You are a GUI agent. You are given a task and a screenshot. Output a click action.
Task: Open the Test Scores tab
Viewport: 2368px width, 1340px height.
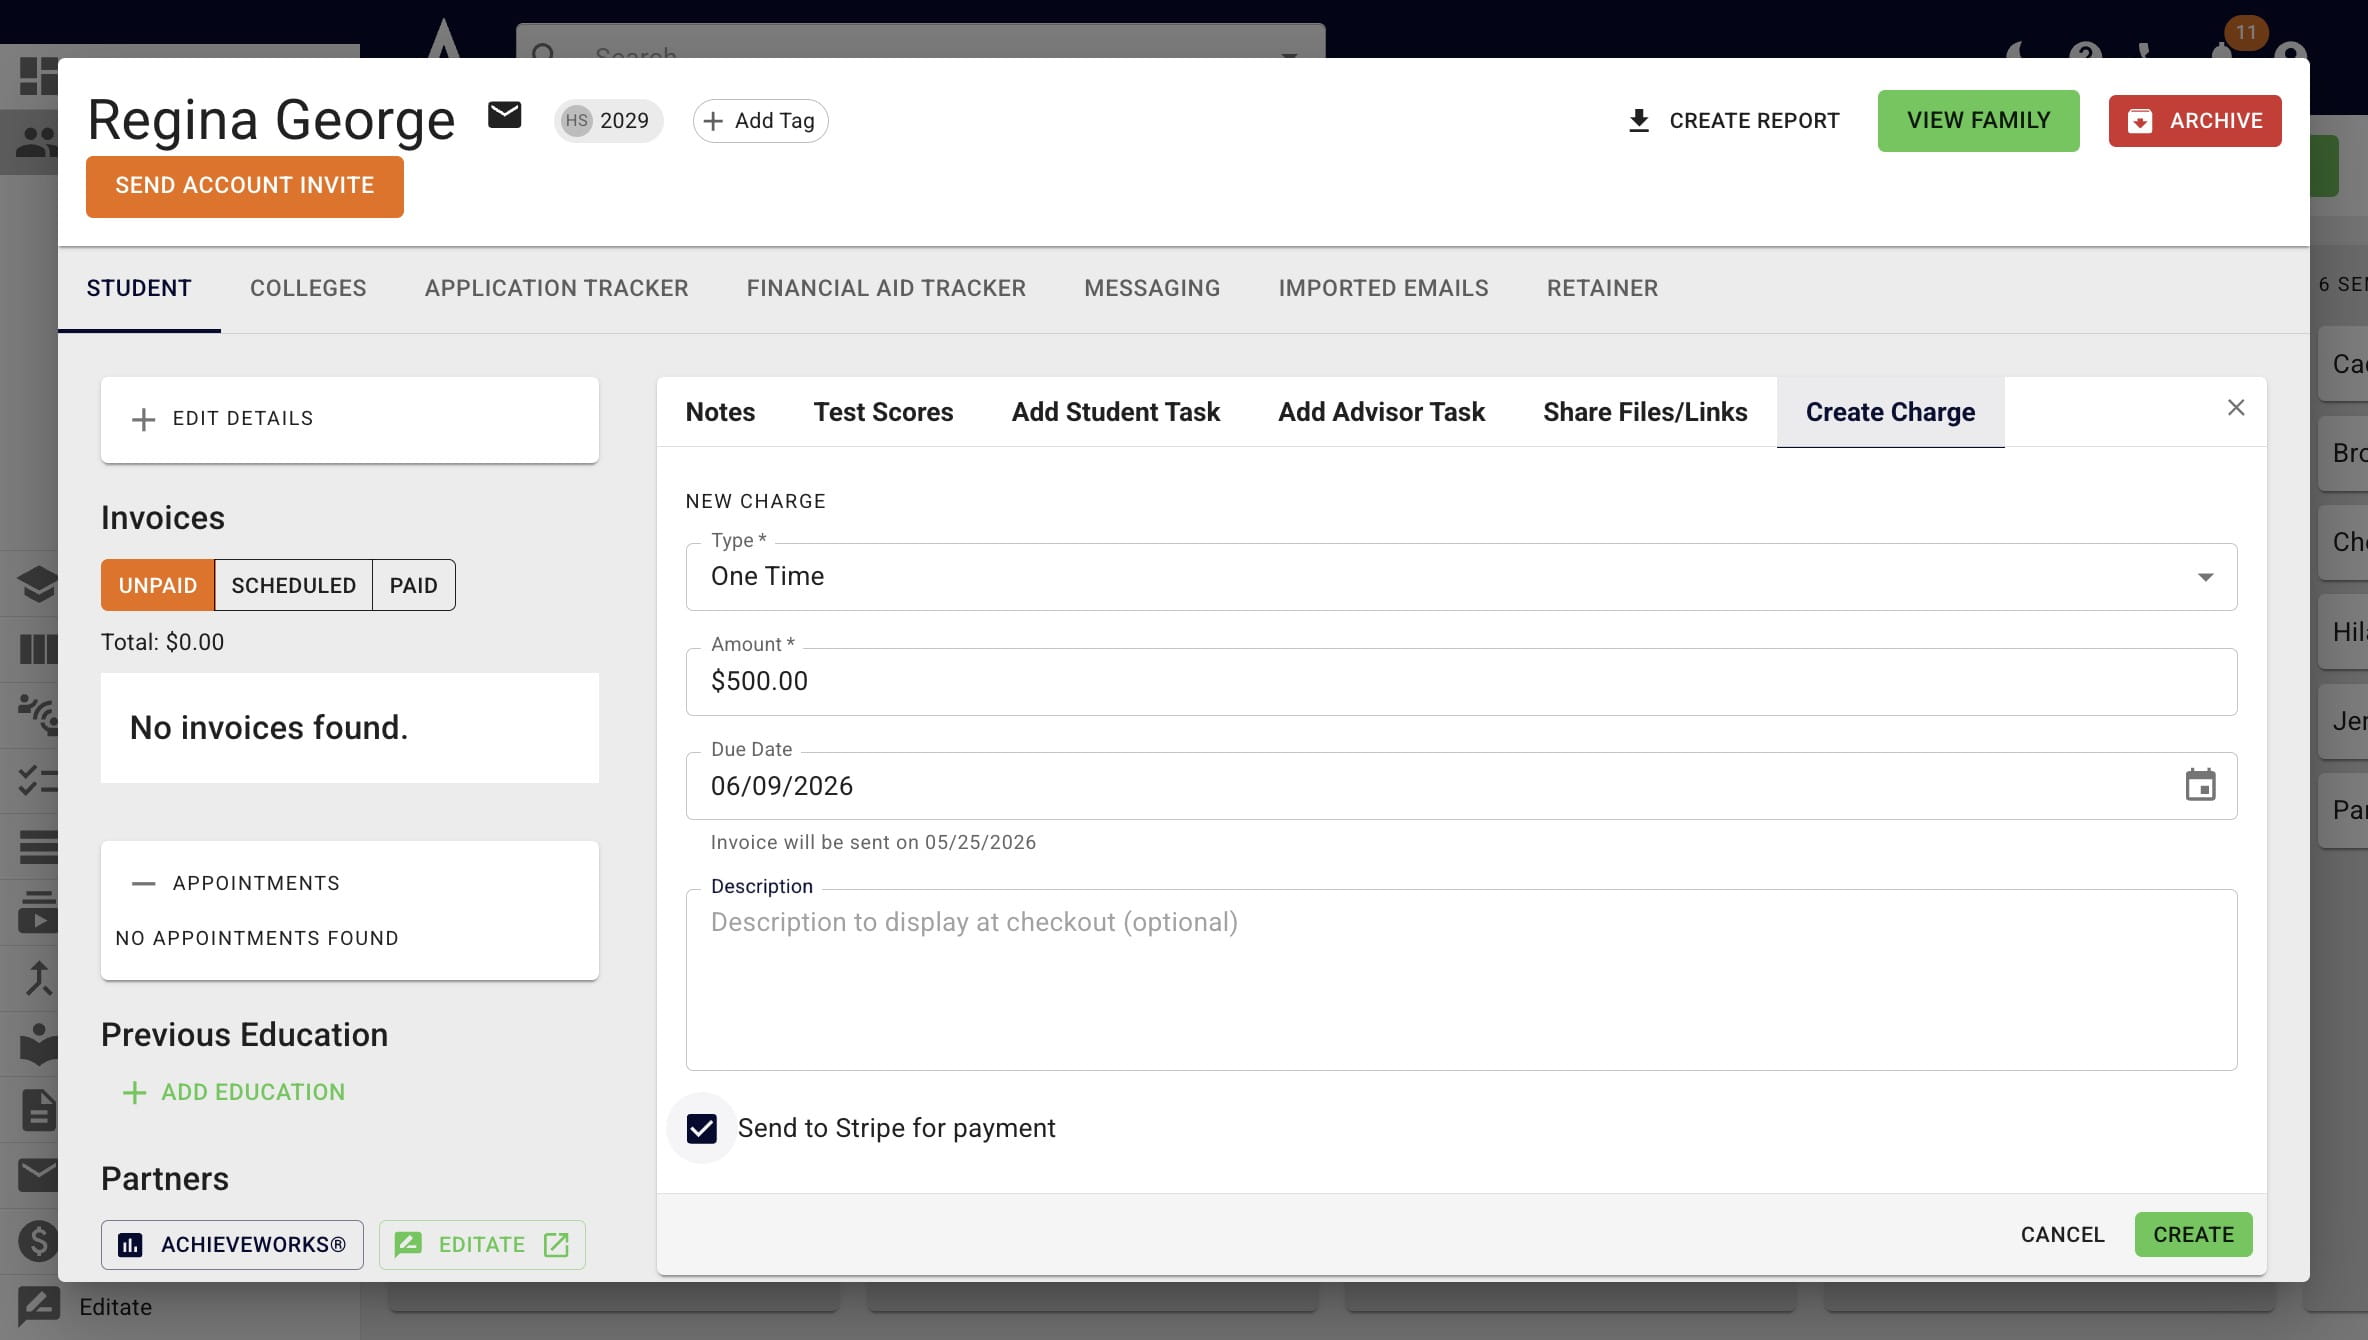pyautogui.click(x=883, y=412)
